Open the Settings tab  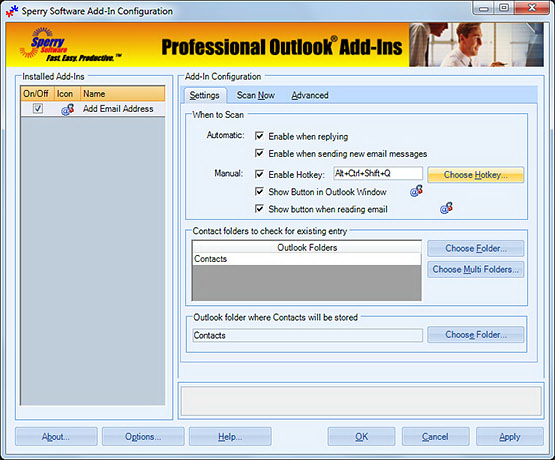(204, 95)
